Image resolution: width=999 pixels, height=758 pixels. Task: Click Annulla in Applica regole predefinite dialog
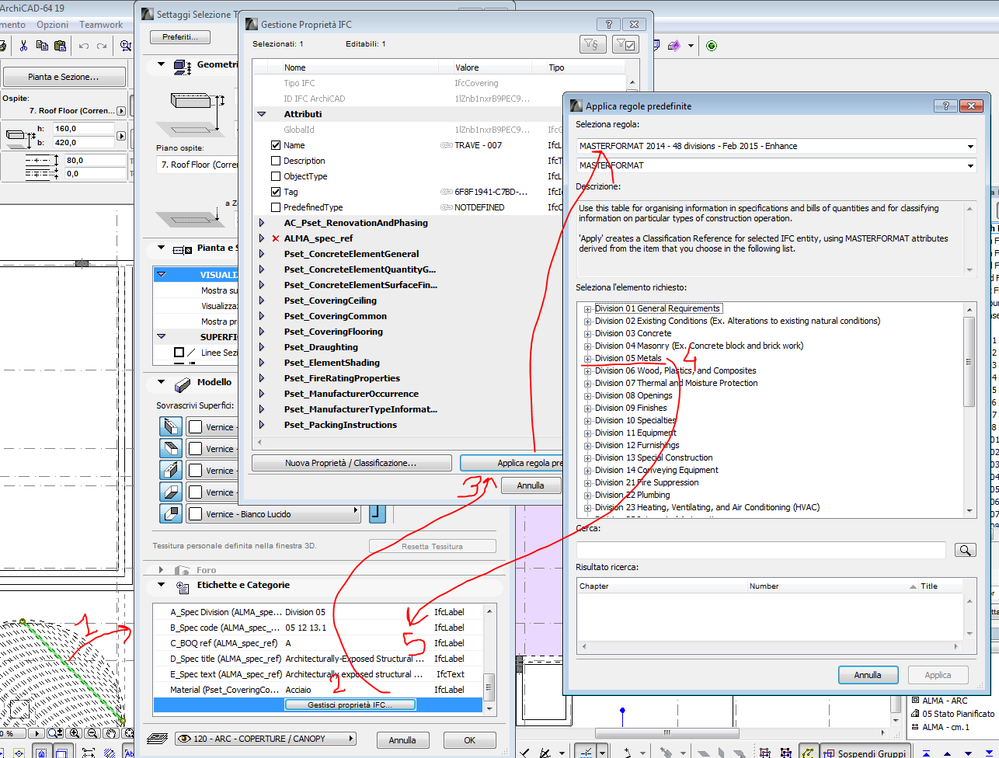coord(868,675)
